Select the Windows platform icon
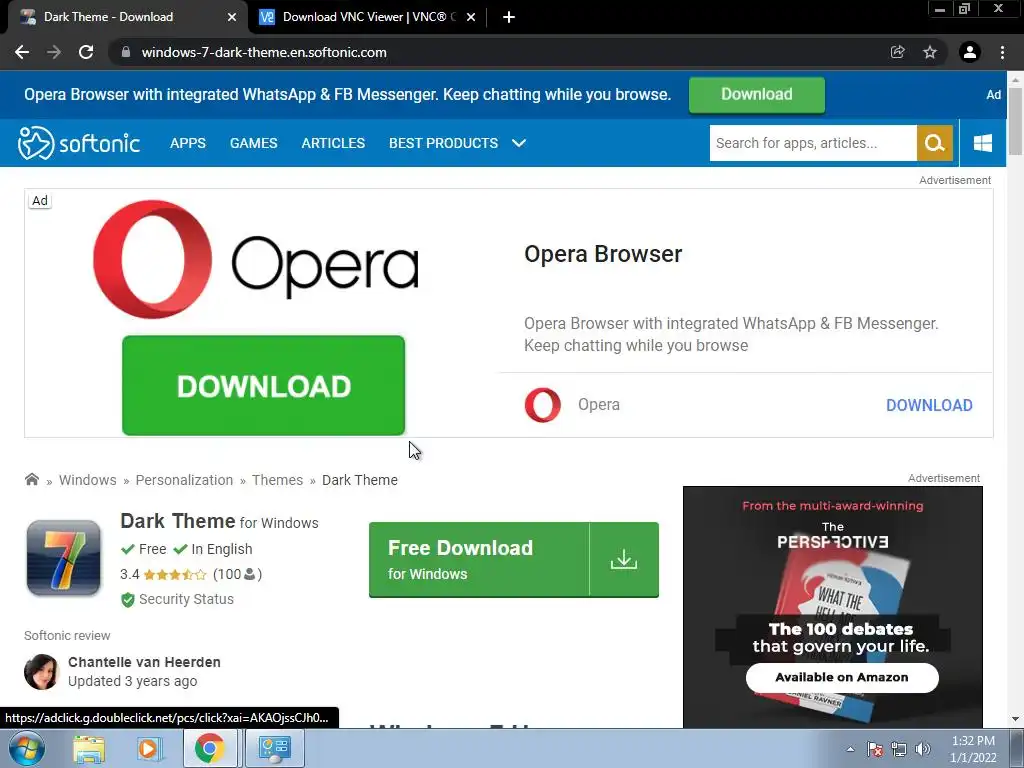 coord(983,143)
